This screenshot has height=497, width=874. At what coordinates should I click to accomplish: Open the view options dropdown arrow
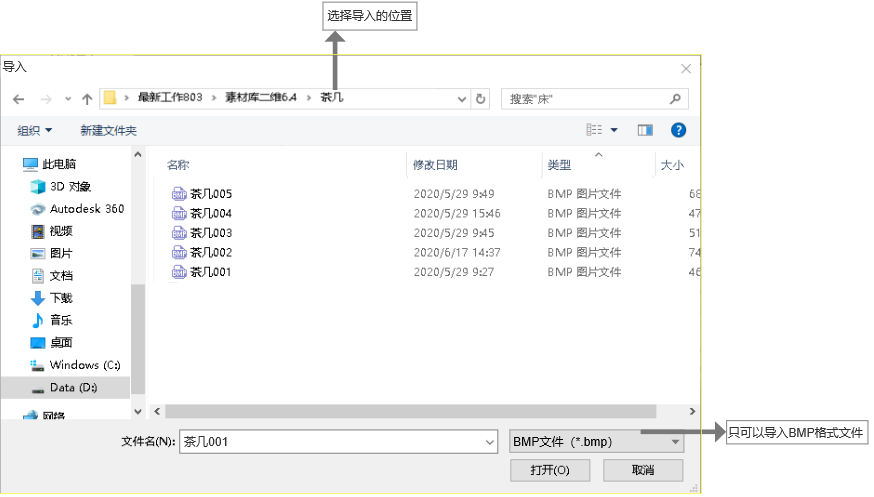point(614,130)
